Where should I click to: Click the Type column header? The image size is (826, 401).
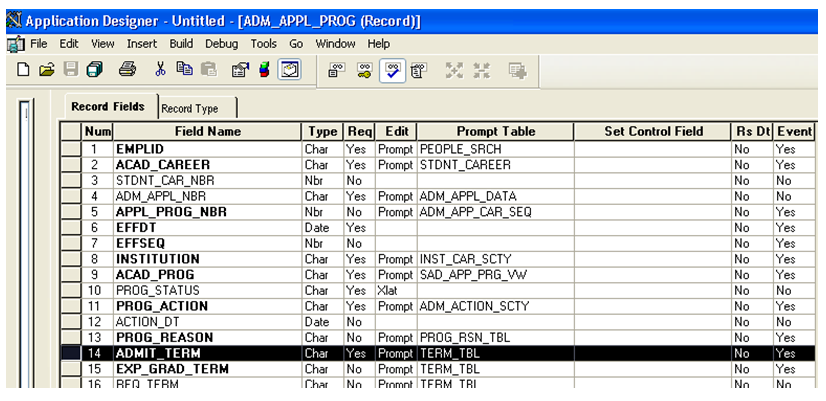coord(322,131)
